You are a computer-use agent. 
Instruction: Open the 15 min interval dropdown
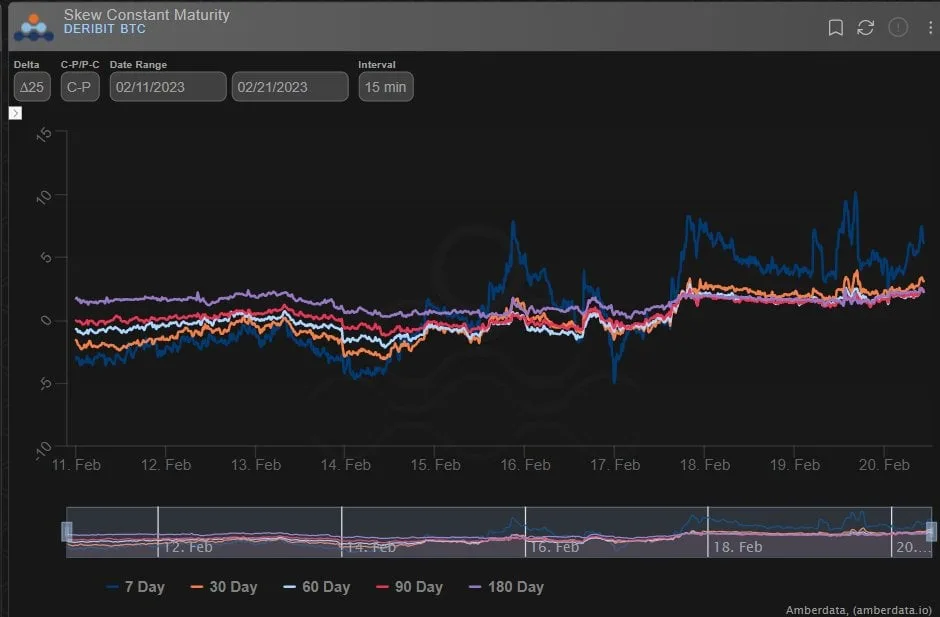385,87
